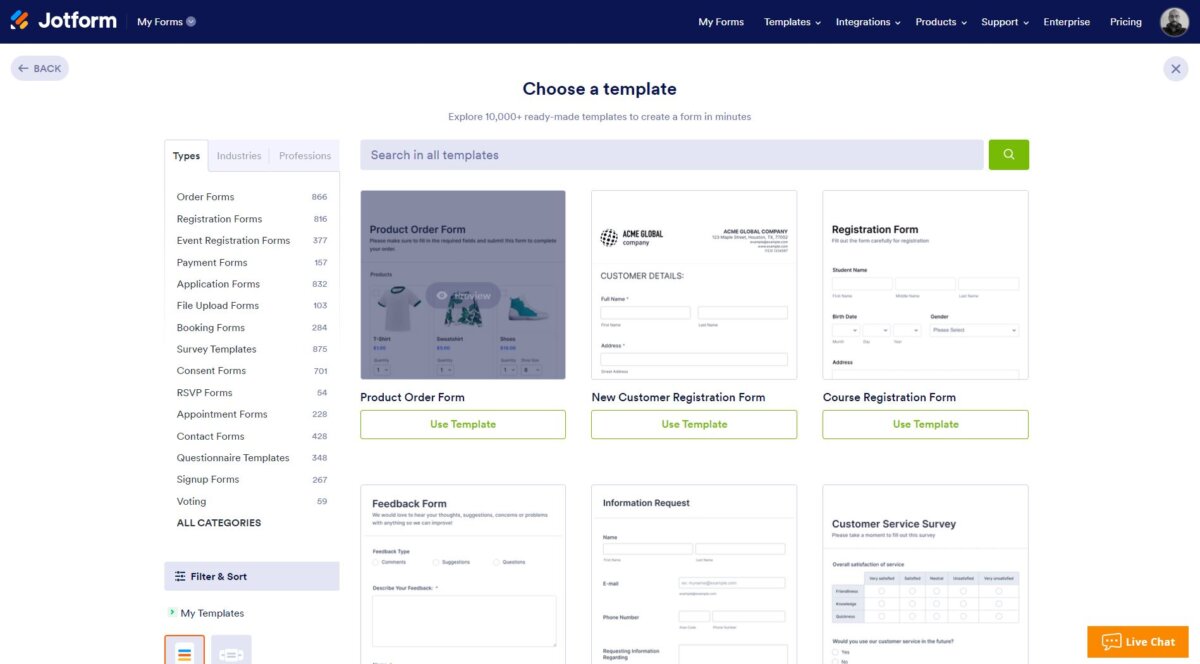
Task: Open the Products dropdown menu
Action: pos(938,21)
